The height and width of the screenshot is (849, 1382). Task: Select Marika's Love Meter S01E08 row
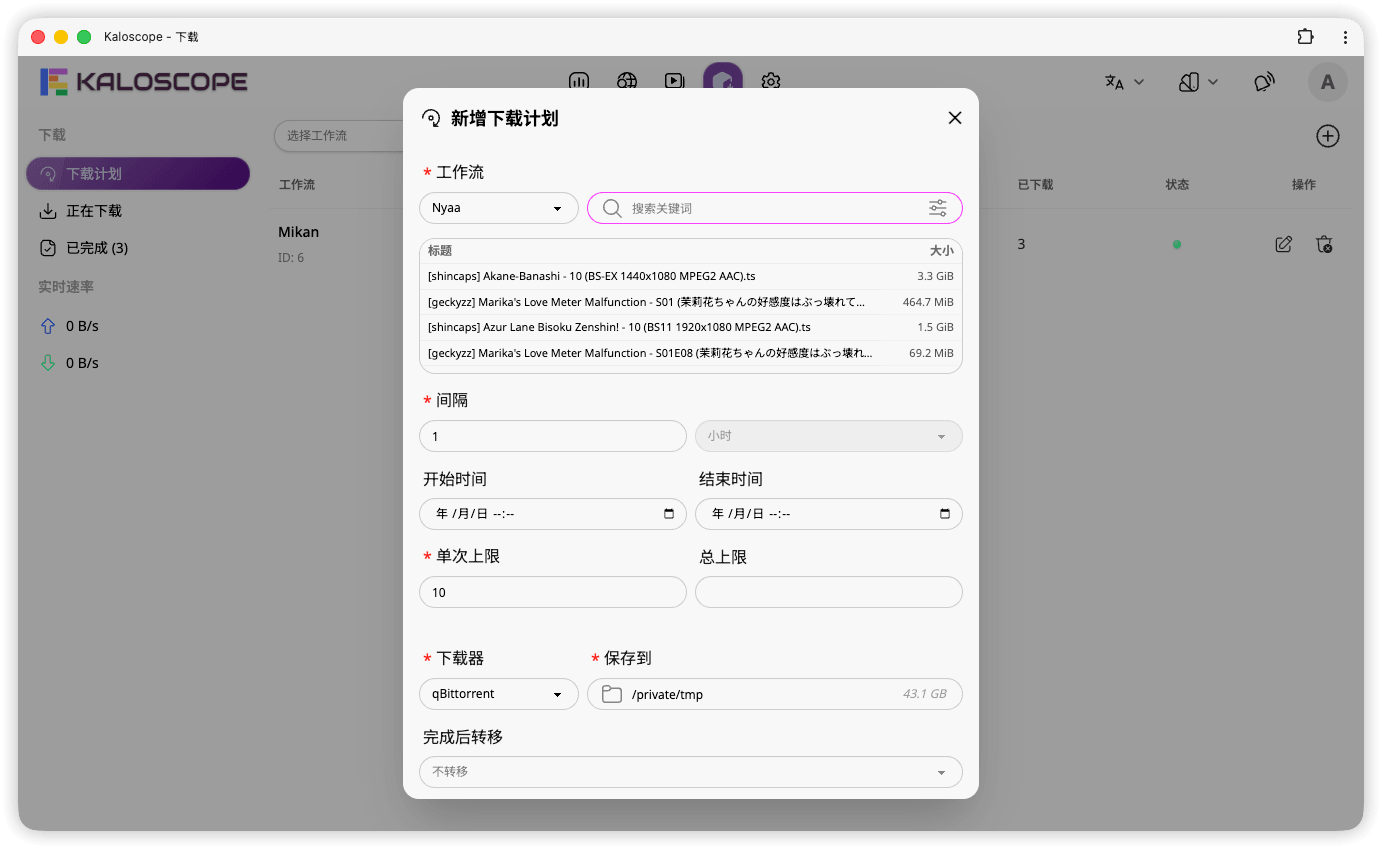click(x=690, y=353)
